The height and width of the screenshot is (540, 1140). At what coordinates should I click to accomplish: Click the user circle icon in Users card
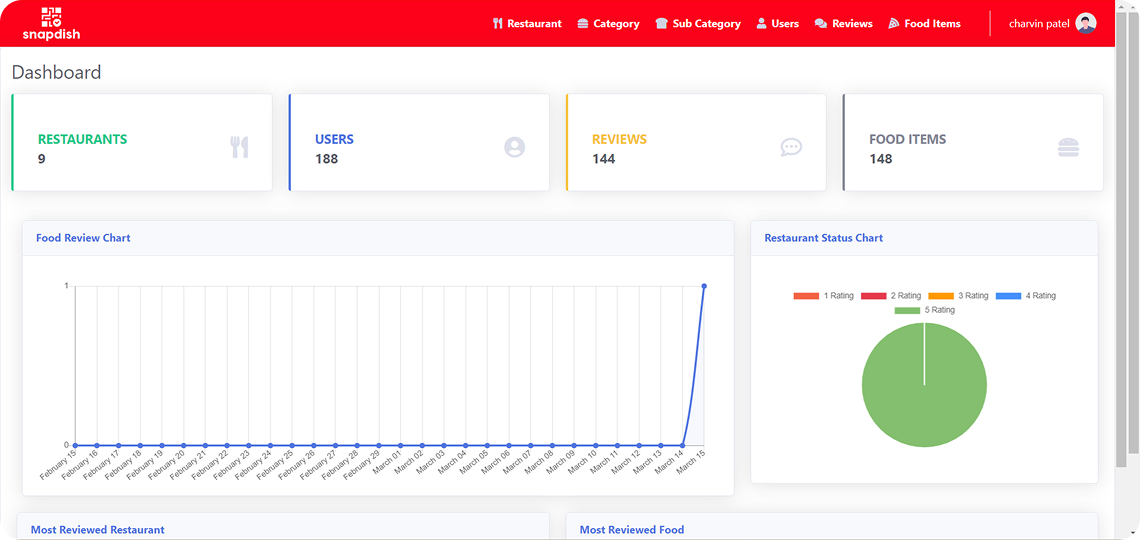(x=514, y=148)
